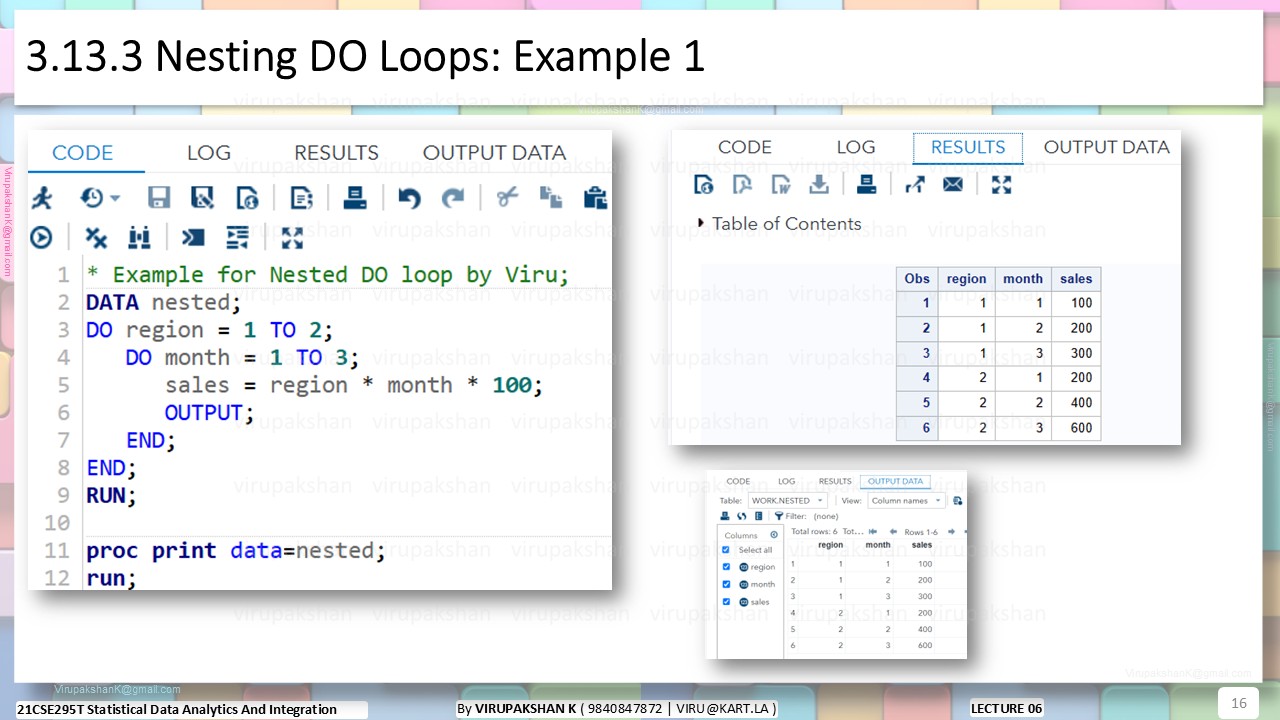Select the RESULTS tab in results panel

tap(968, 147)
